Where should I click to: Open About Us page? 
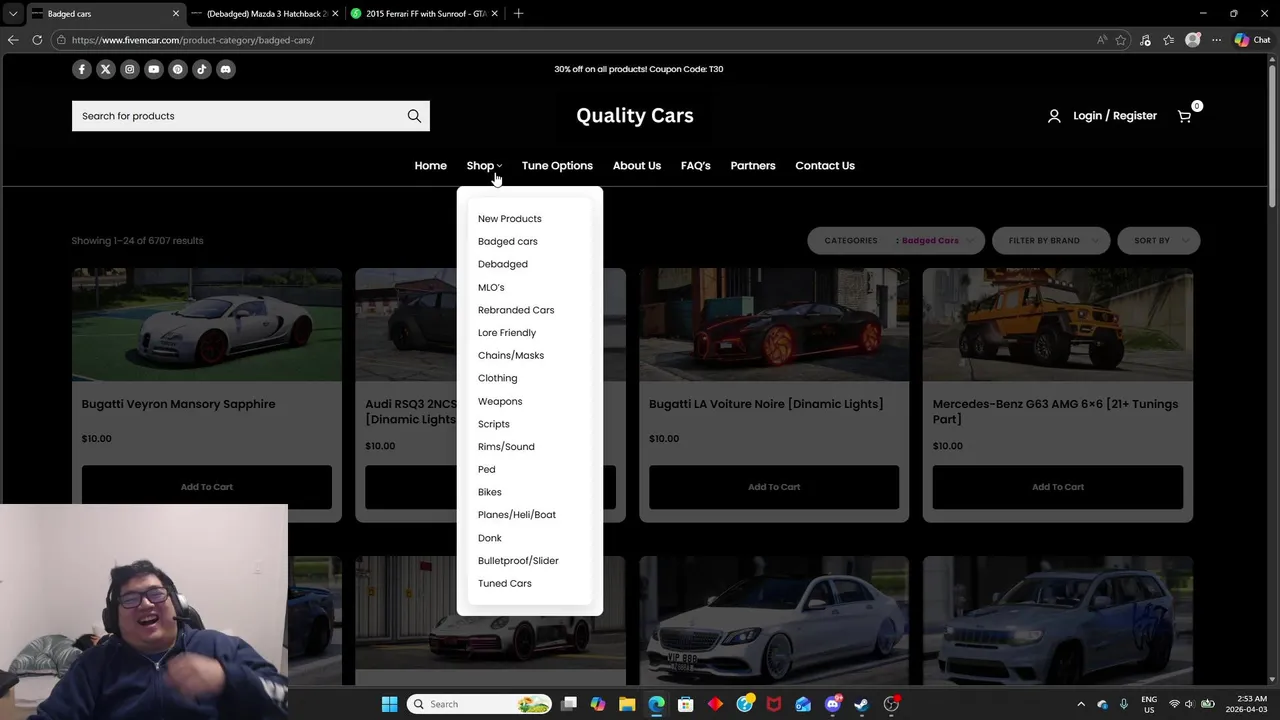pos(636,166)
